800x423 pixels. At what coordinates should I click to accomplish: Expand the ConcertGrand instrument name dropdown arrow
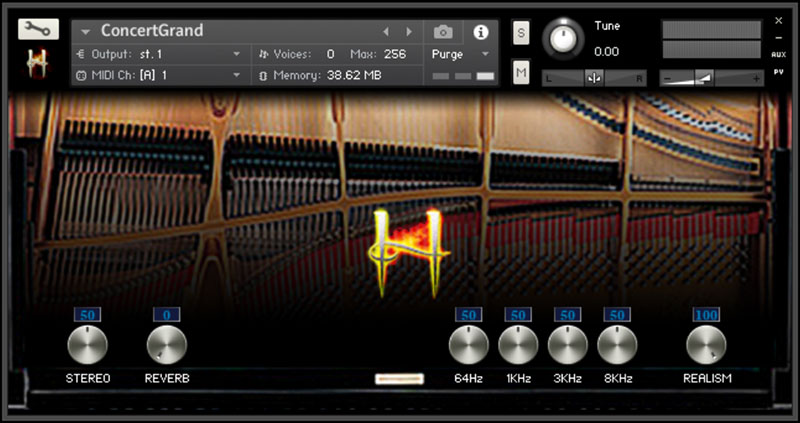(x=86, y=32)
